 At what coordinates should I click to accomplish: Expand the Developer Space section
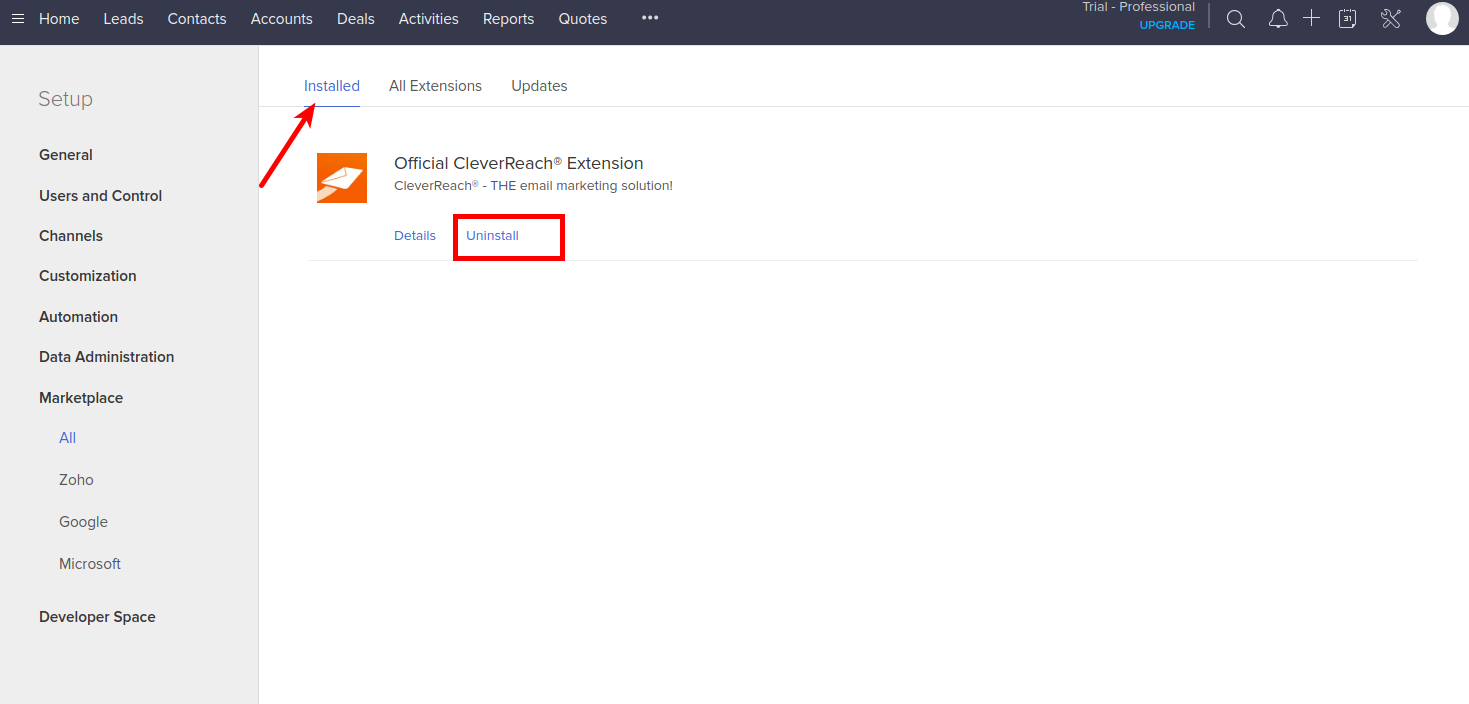tap(97, 617)
